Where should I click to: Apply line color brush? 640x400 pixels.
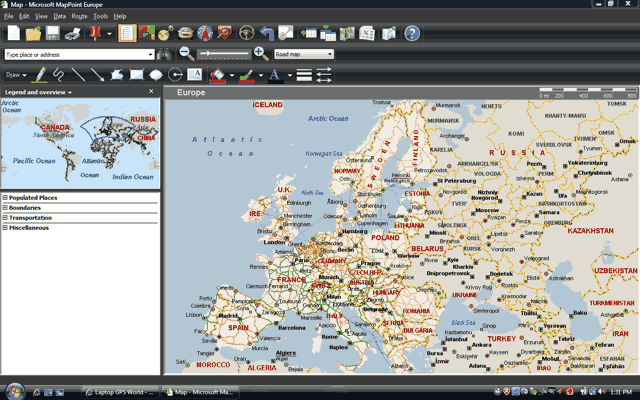pos(247,76)
